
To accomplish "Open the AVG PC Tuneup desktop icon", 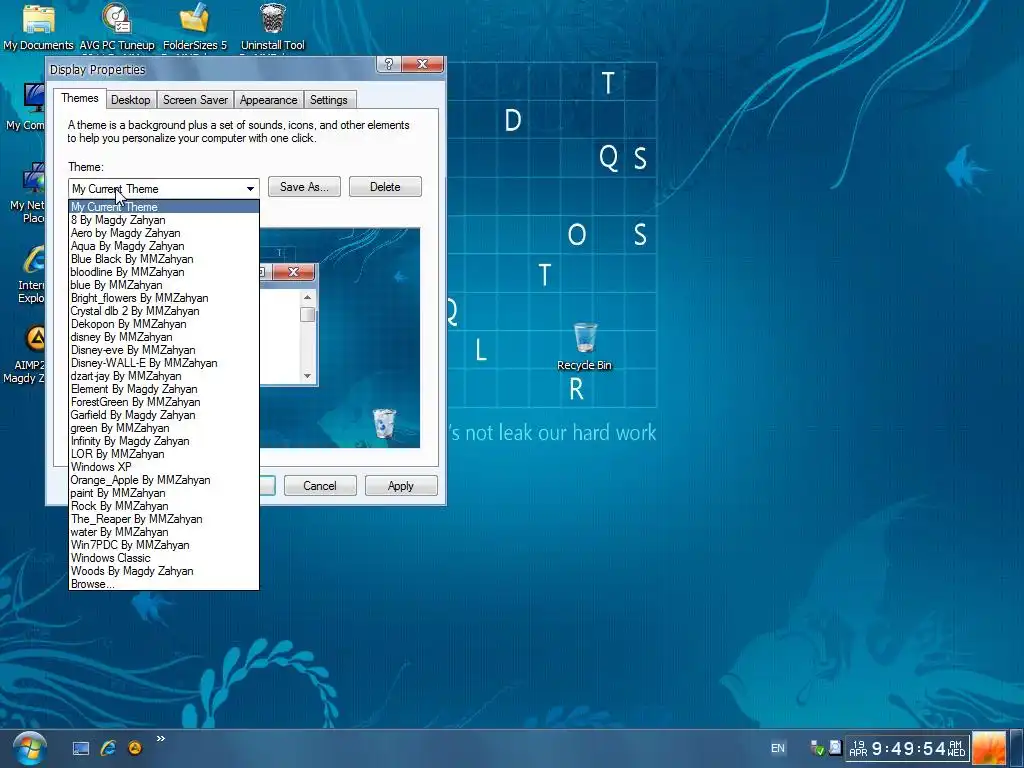I will tap(117, 27).
